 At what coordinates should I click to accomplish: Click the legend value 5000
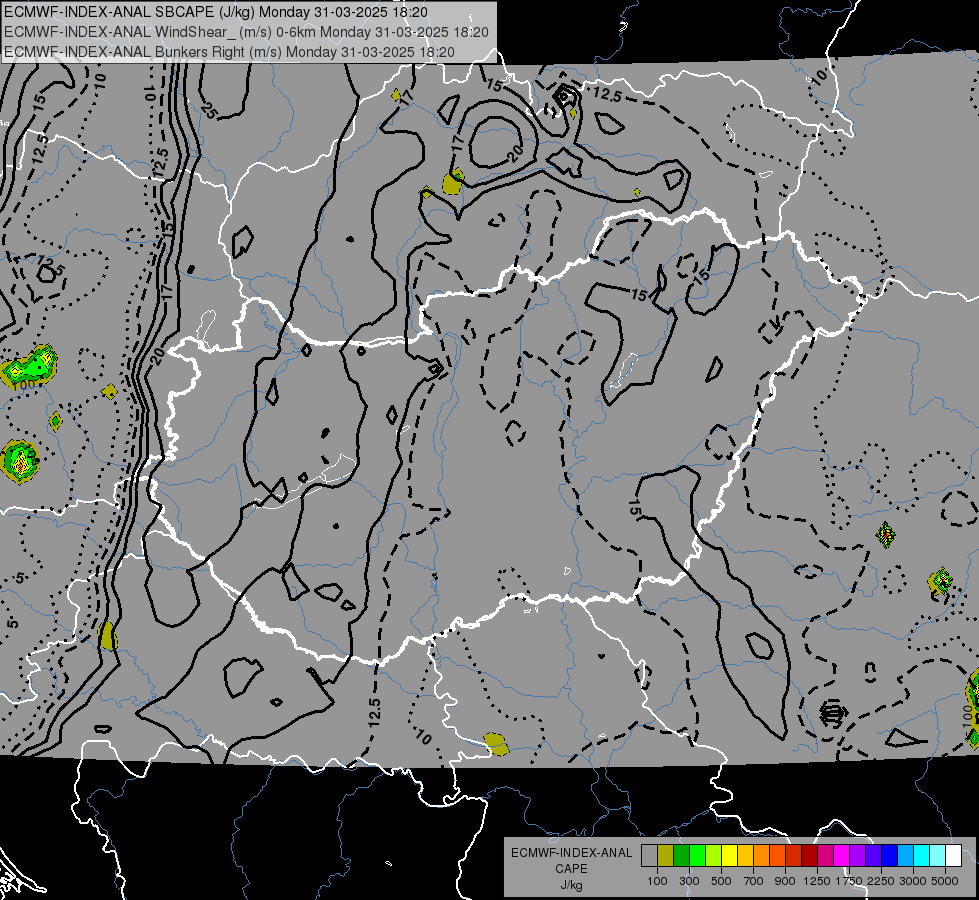click(945, 881)
